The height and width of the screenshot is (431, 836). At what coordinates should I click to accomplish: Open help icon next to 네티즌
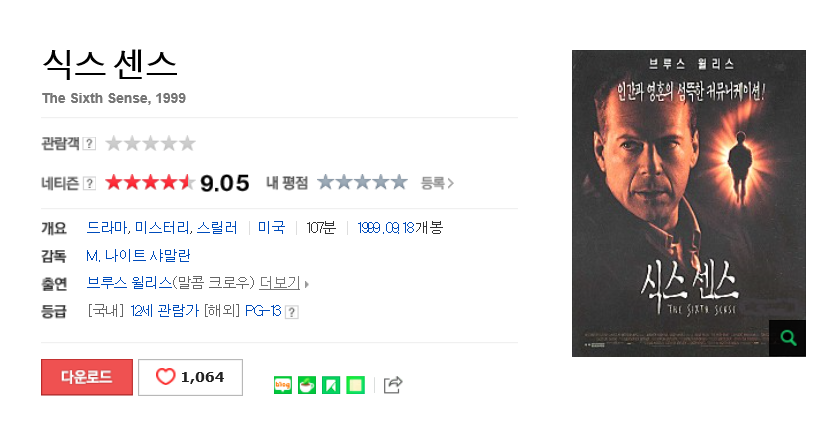[89, 183]
